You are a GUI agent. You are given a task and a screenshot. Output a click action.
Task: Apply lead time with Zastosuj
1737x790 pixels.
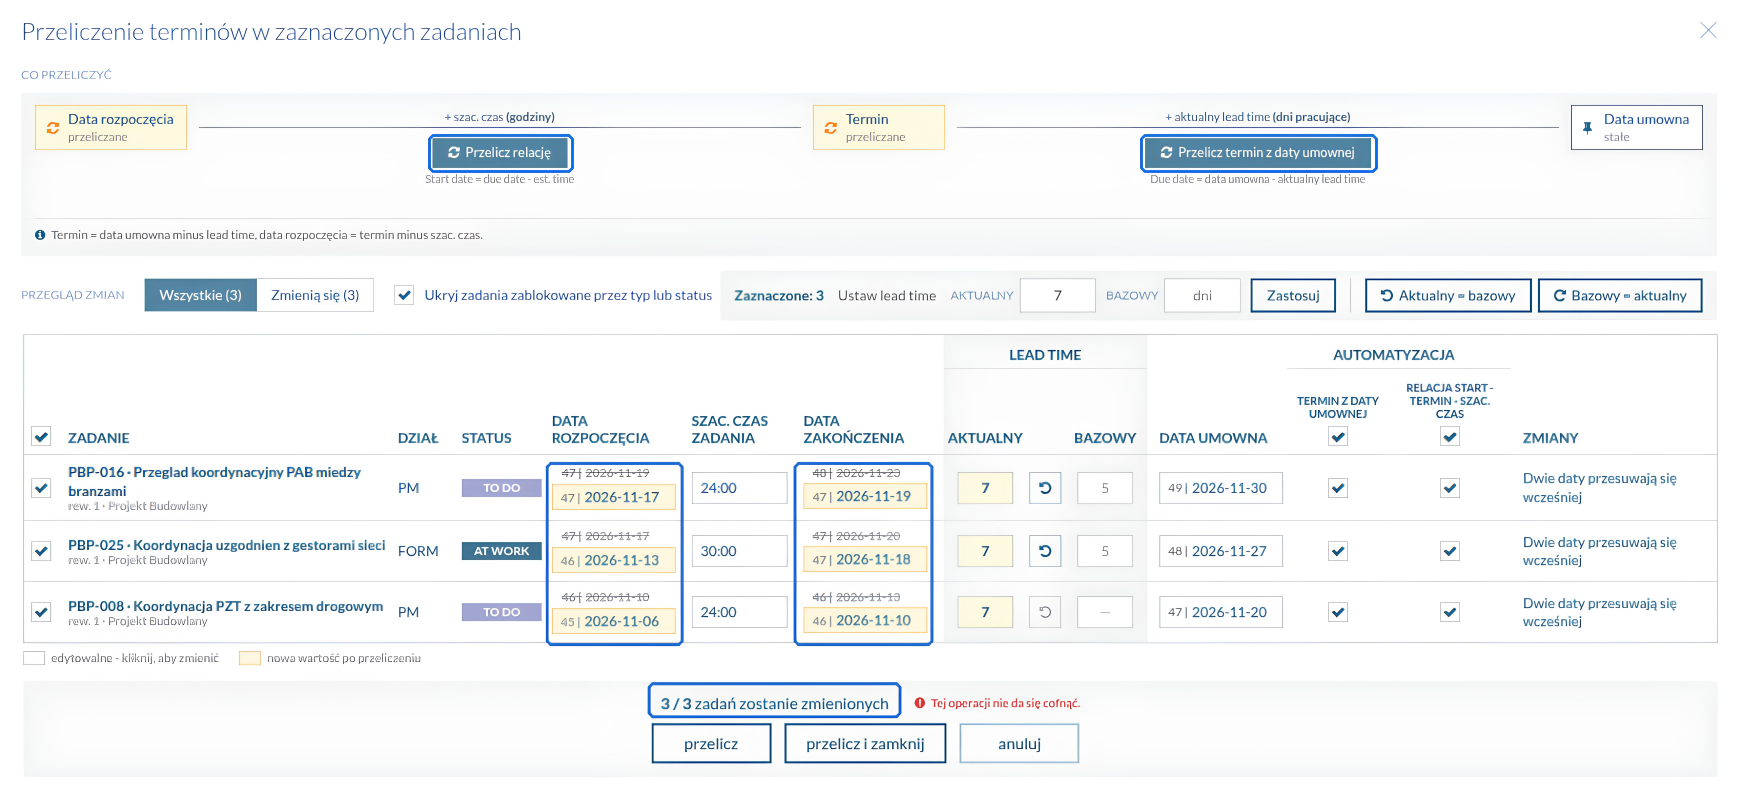[x=1293, y=296]
